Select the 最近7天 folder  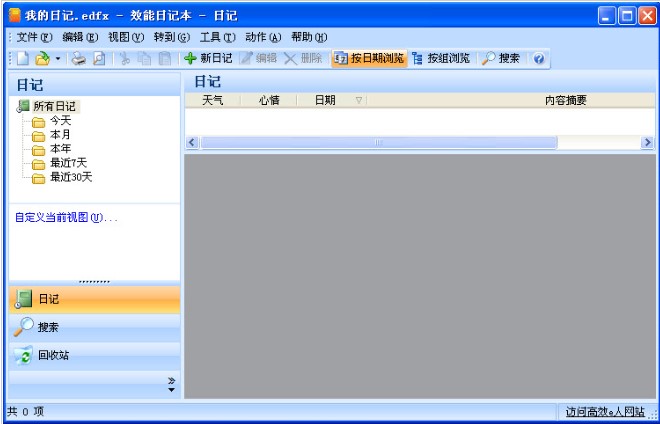68,163
